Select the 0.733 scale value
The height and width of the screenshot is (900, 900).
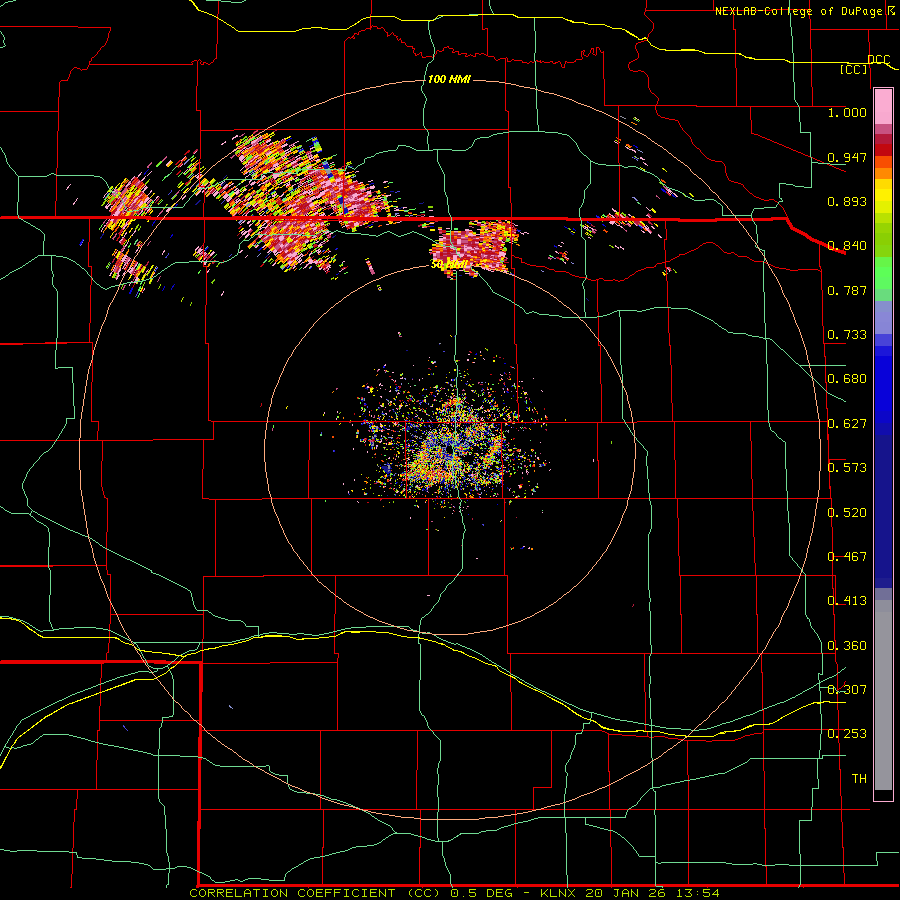(847, 335)
